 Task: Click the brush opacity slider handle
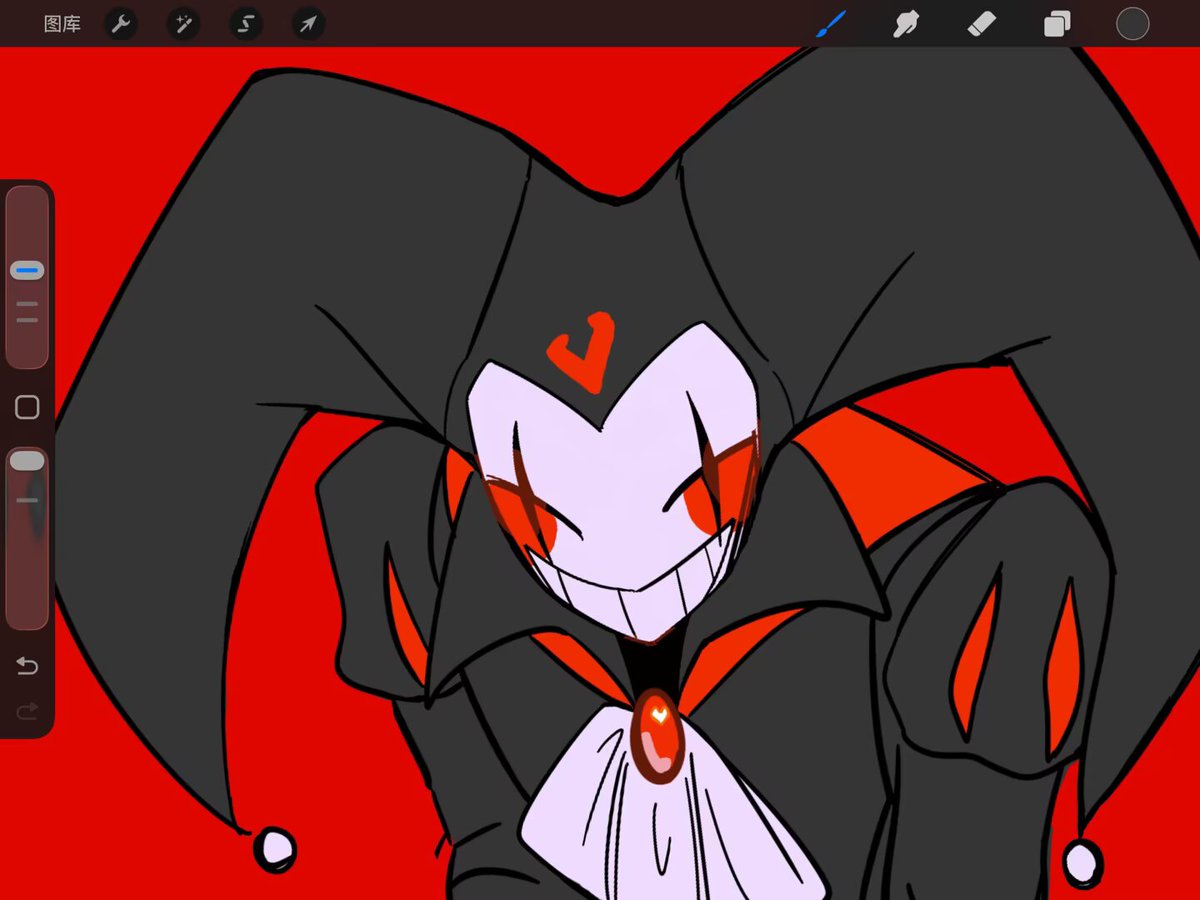point(27,461)
